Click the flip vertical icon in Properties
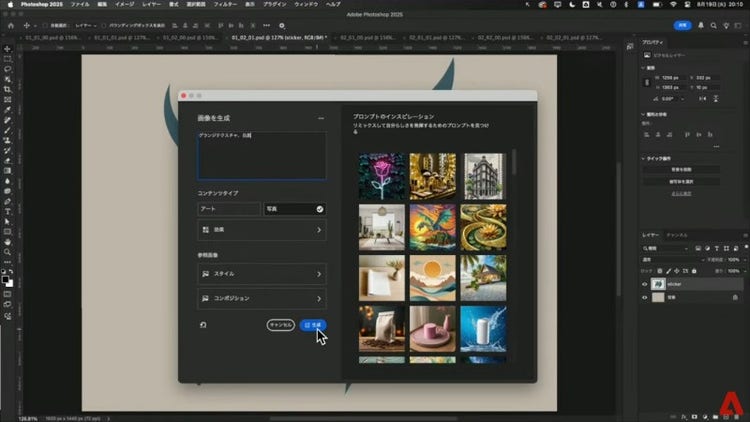 716,99
